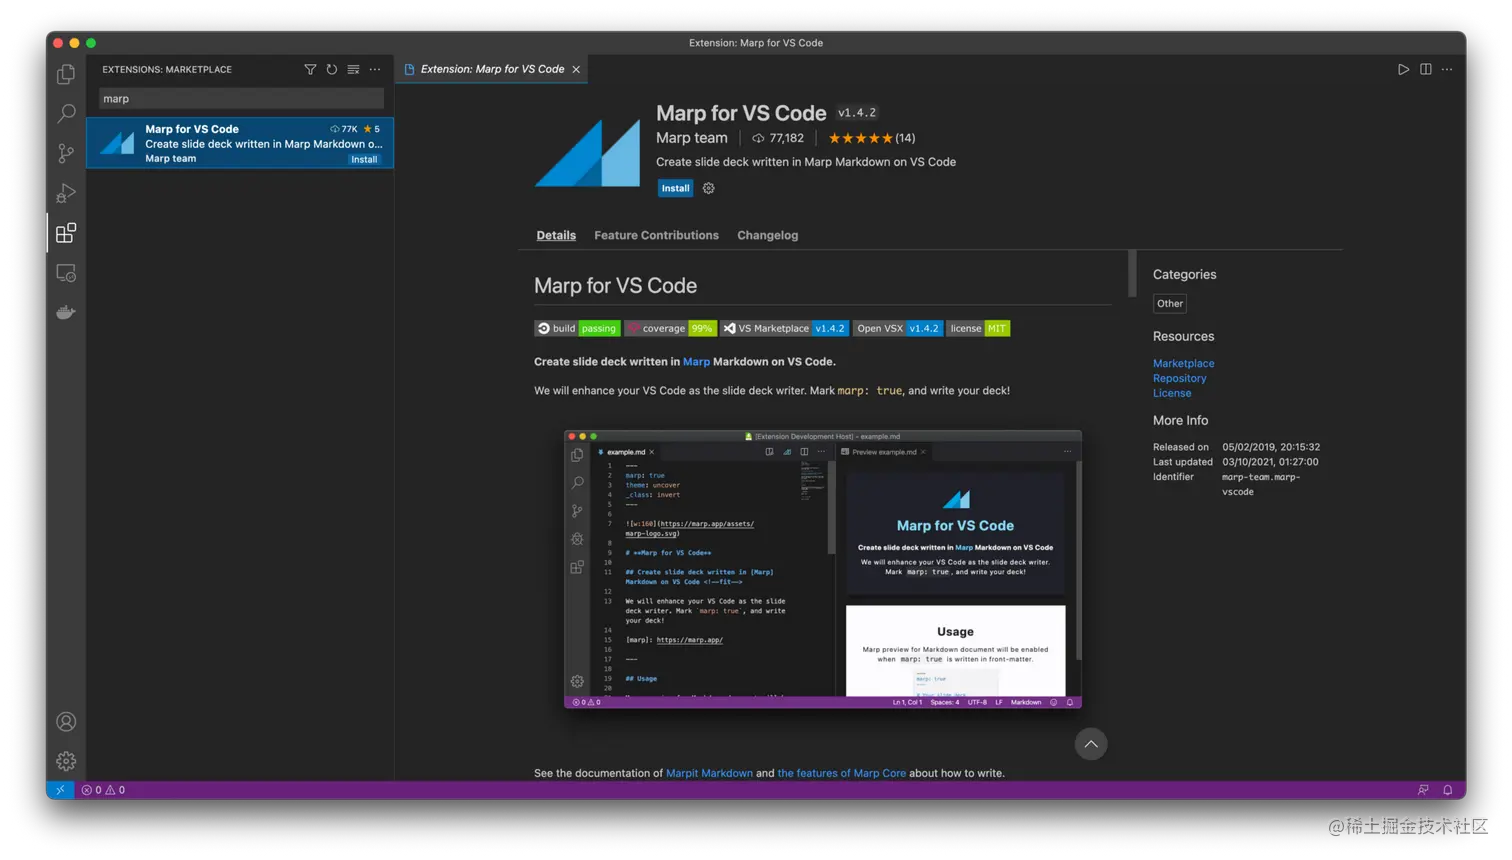Click the v1.4.2 version label in header
Image resolution: width=1512 pixels, height=860 pixels.
click(x=857, y=113)
